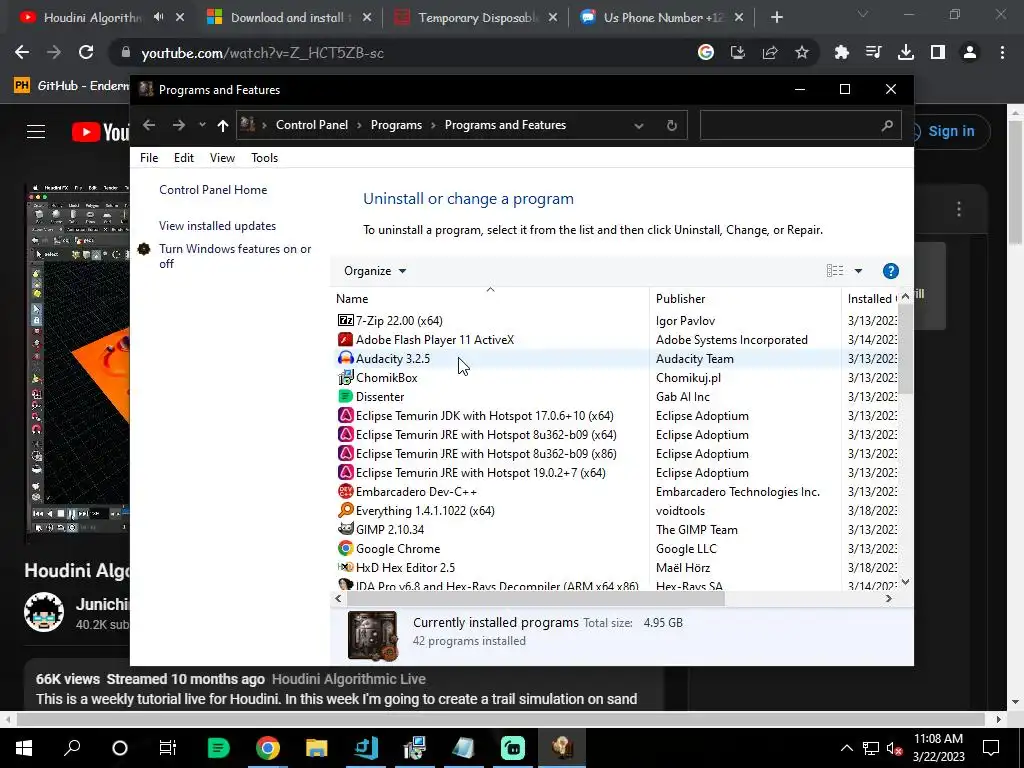
Task: Open the notification center icon
Action: pos(991,748)
